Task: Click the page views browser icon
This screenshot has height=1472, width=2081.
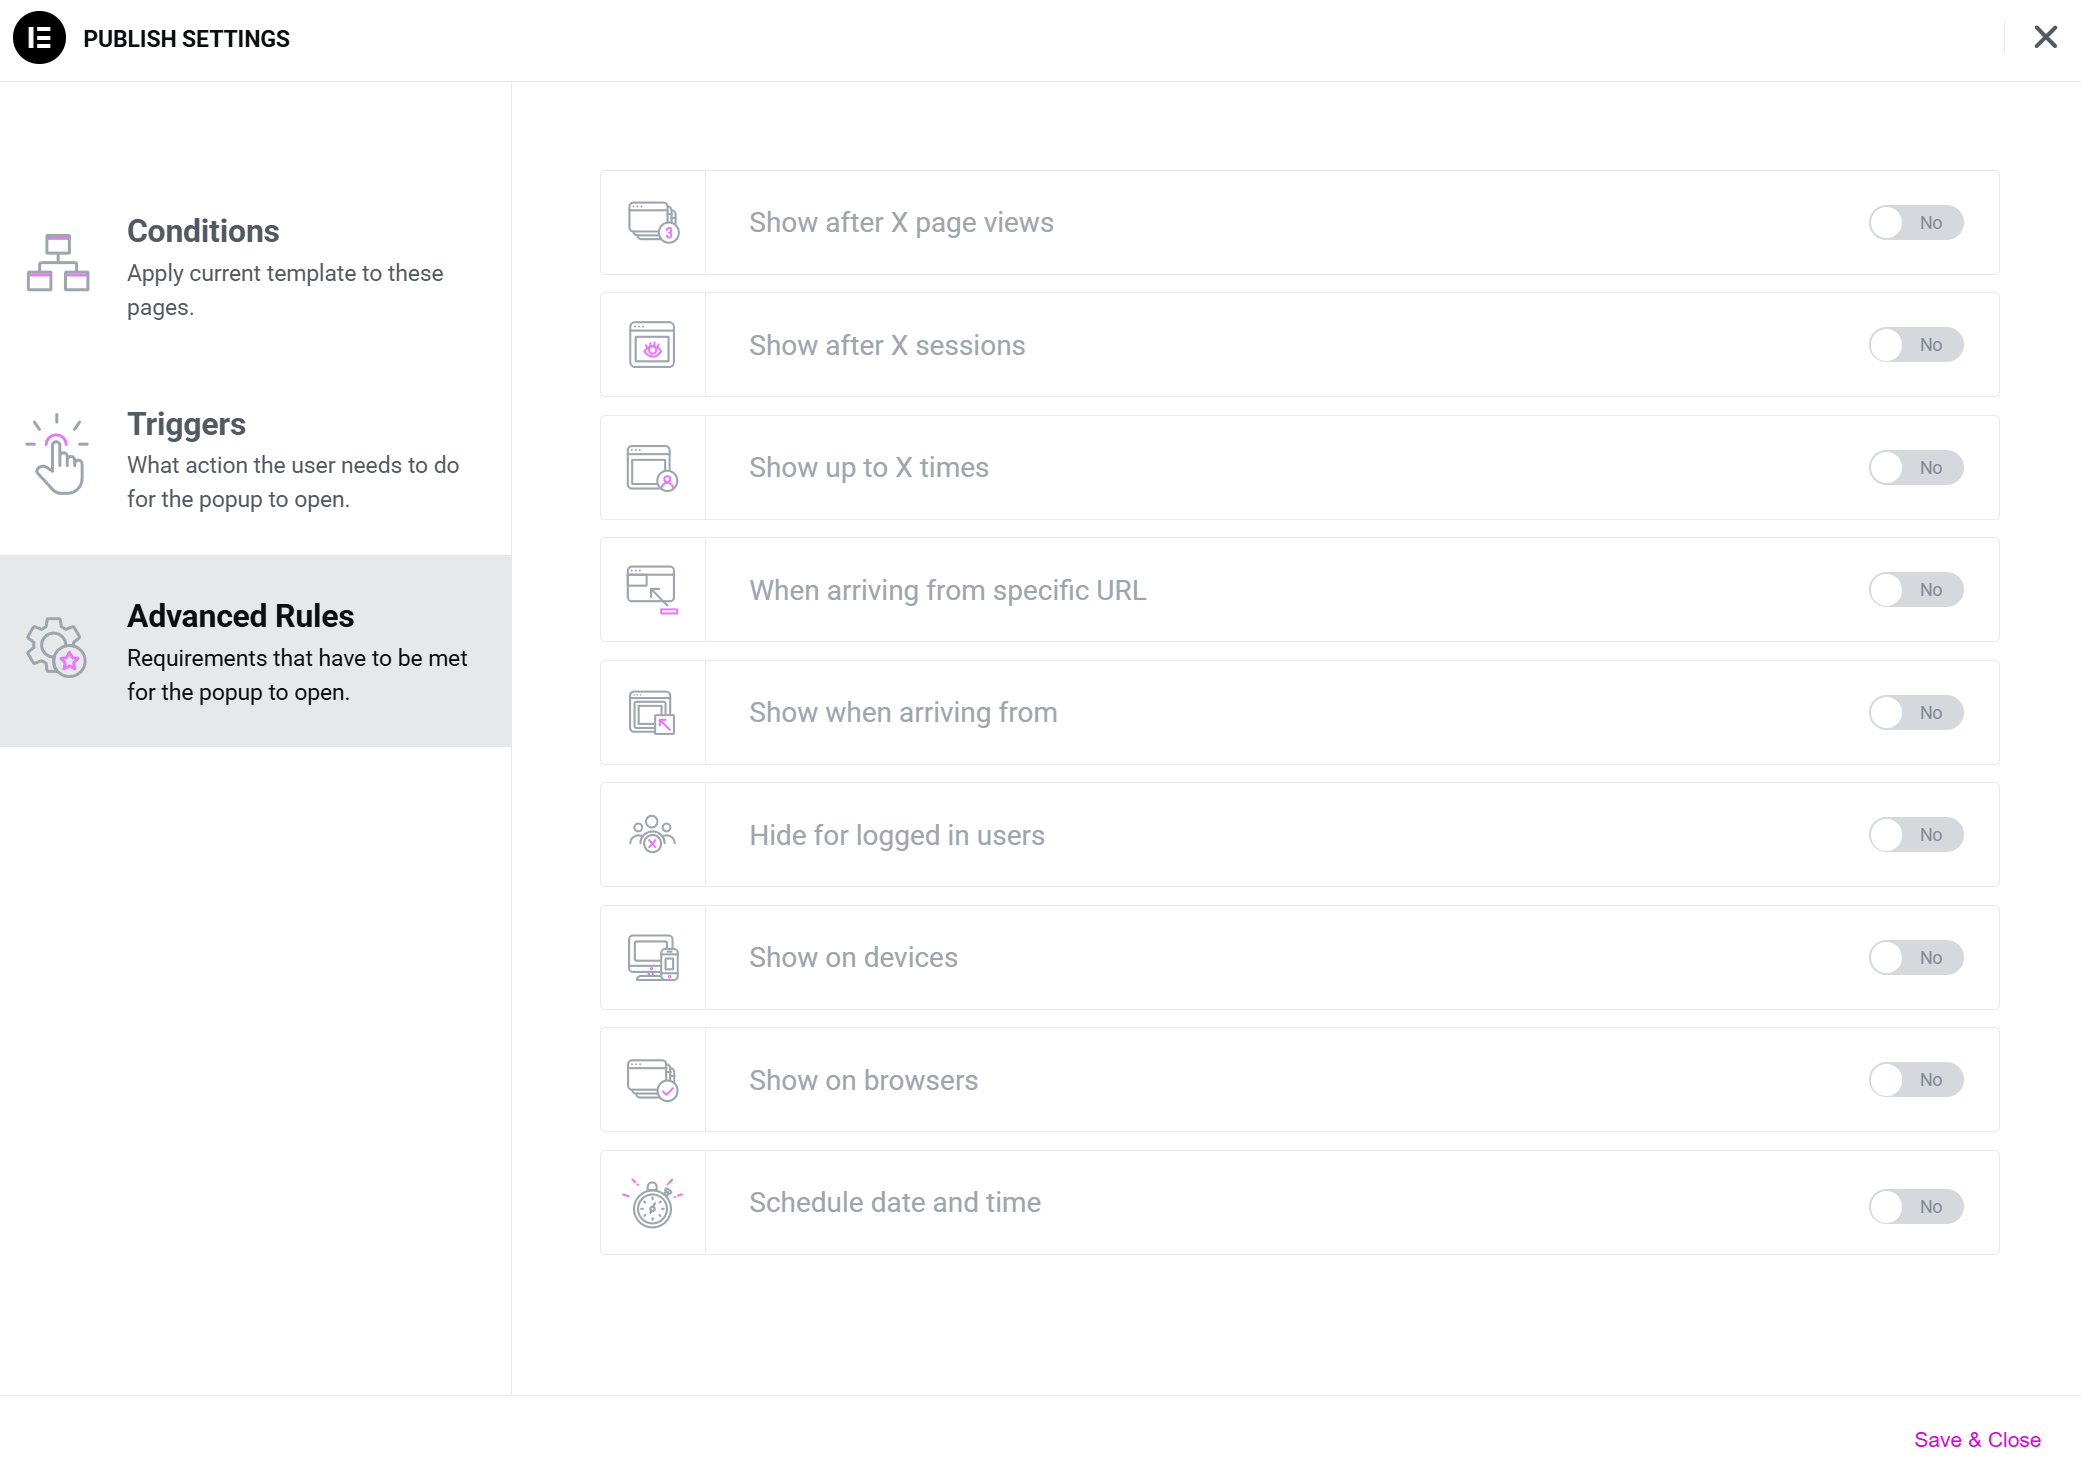Action: point(653,222)
